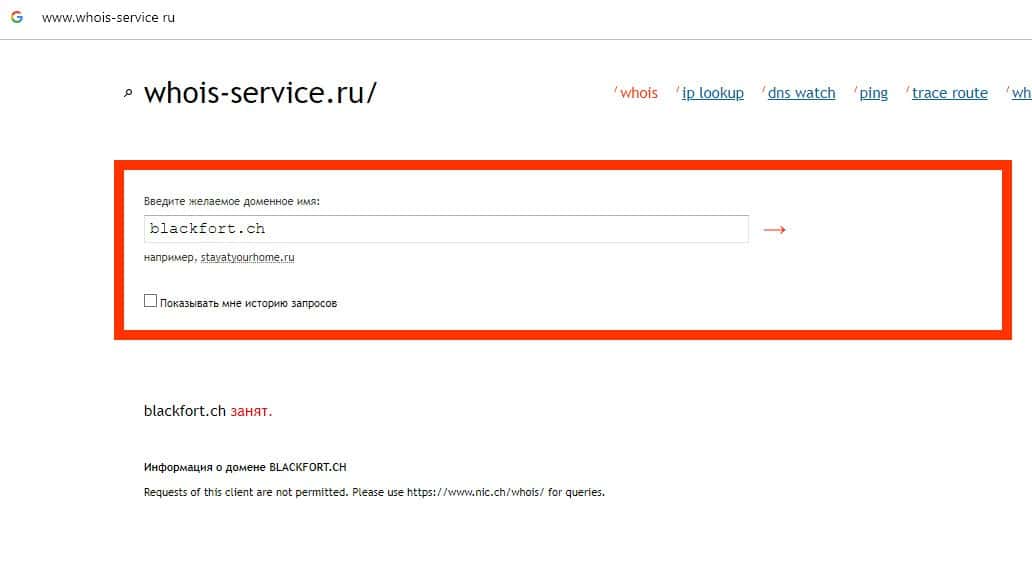Click the whois-service.ru/ site title

(x=261, y=93)
